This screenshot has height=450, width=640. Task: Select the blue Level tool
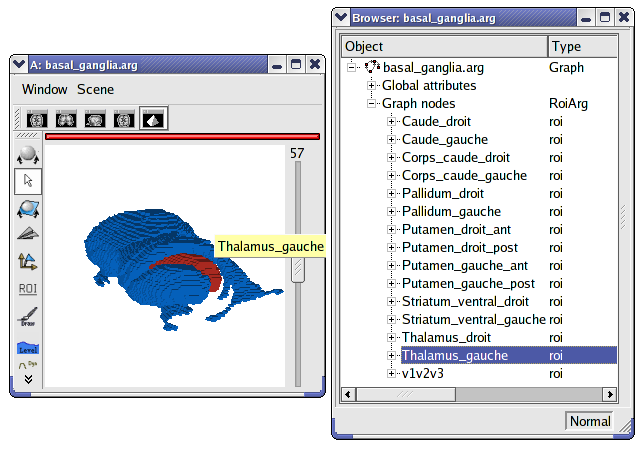coord(28,347)
